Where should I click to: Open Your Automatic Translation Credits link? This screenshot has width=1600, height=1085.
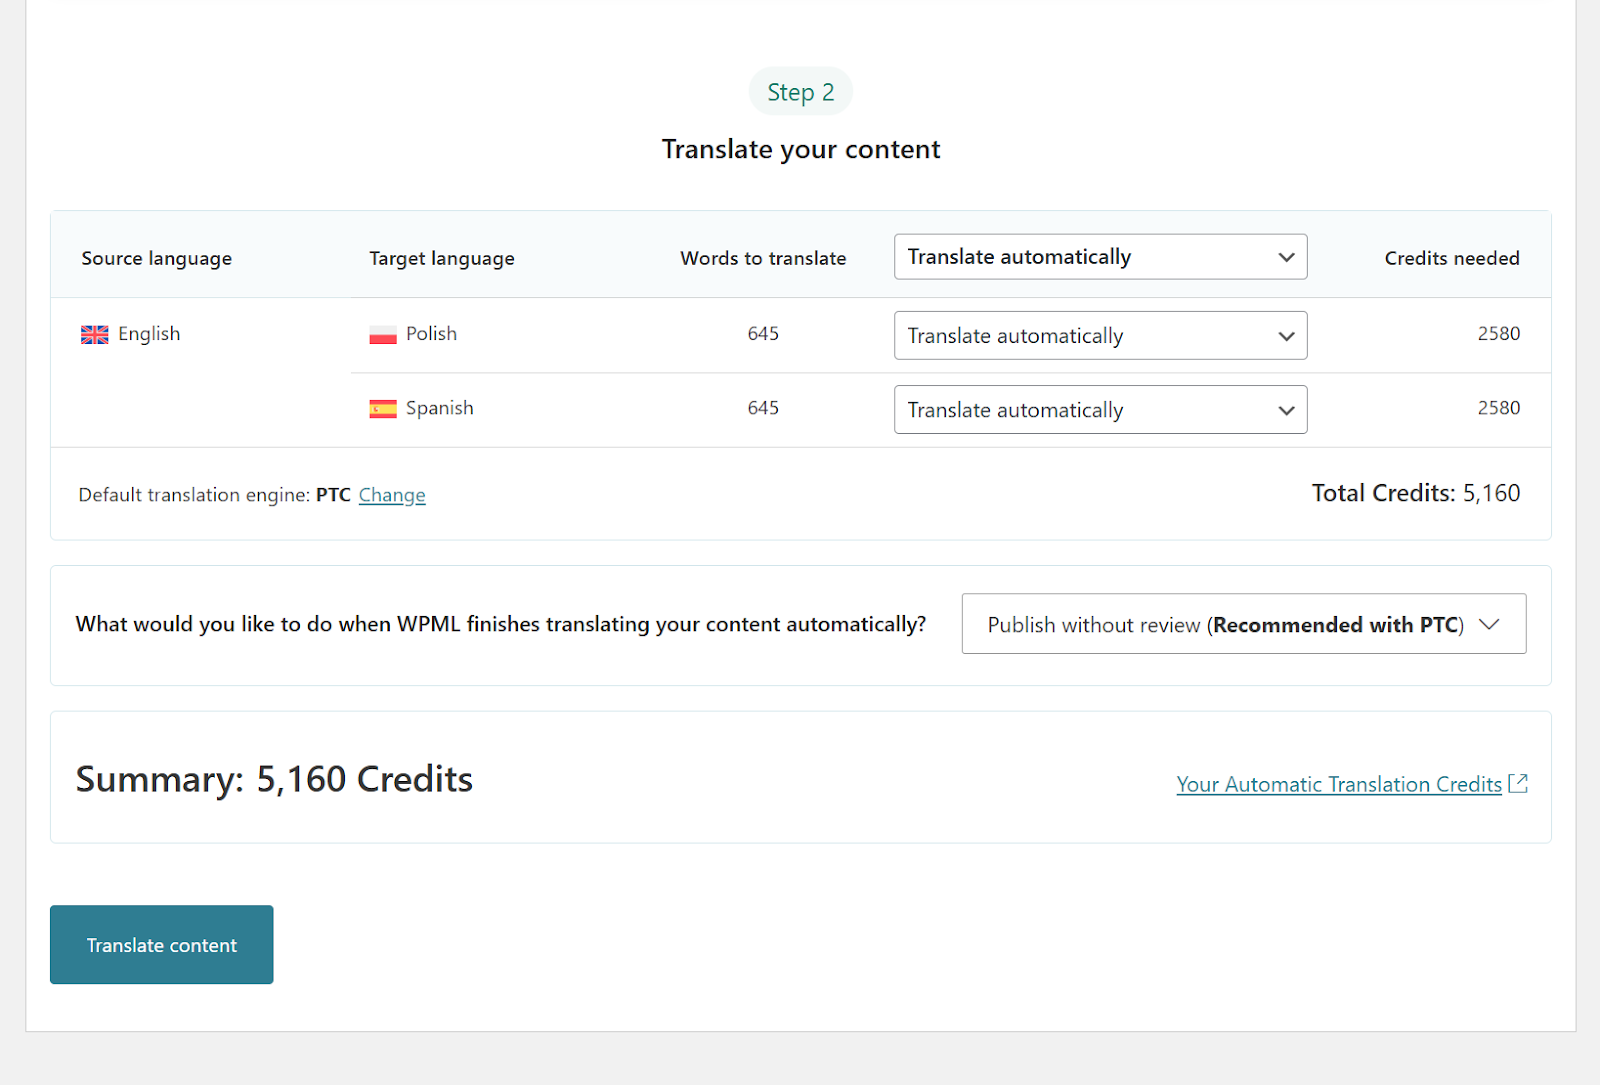click(x=1338, y=785)
